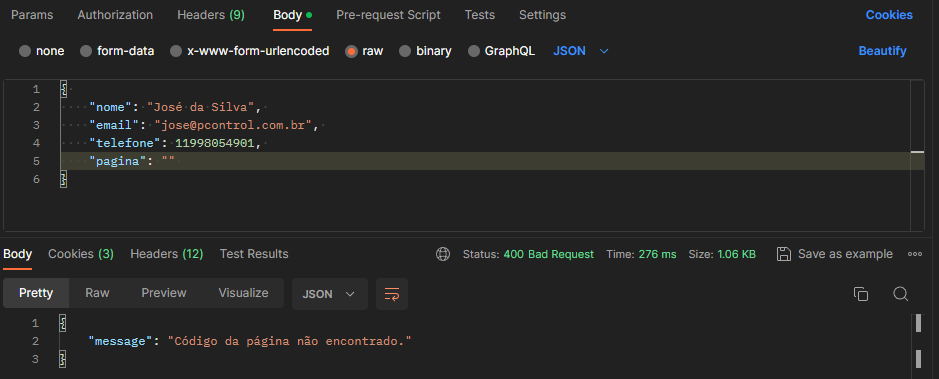Viewport: 939px width, 379px height.
Task: Click the globe network info icon
Action: coord(443,254)
